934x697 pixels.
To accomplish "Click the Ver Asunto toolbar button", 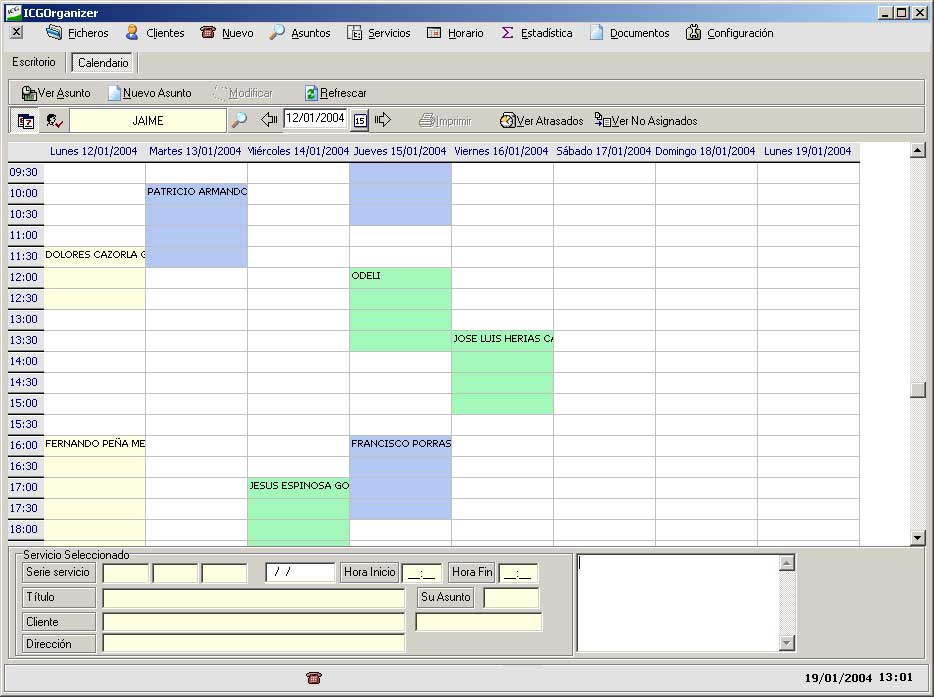I will pyautogui.click(x=56, y=93).
